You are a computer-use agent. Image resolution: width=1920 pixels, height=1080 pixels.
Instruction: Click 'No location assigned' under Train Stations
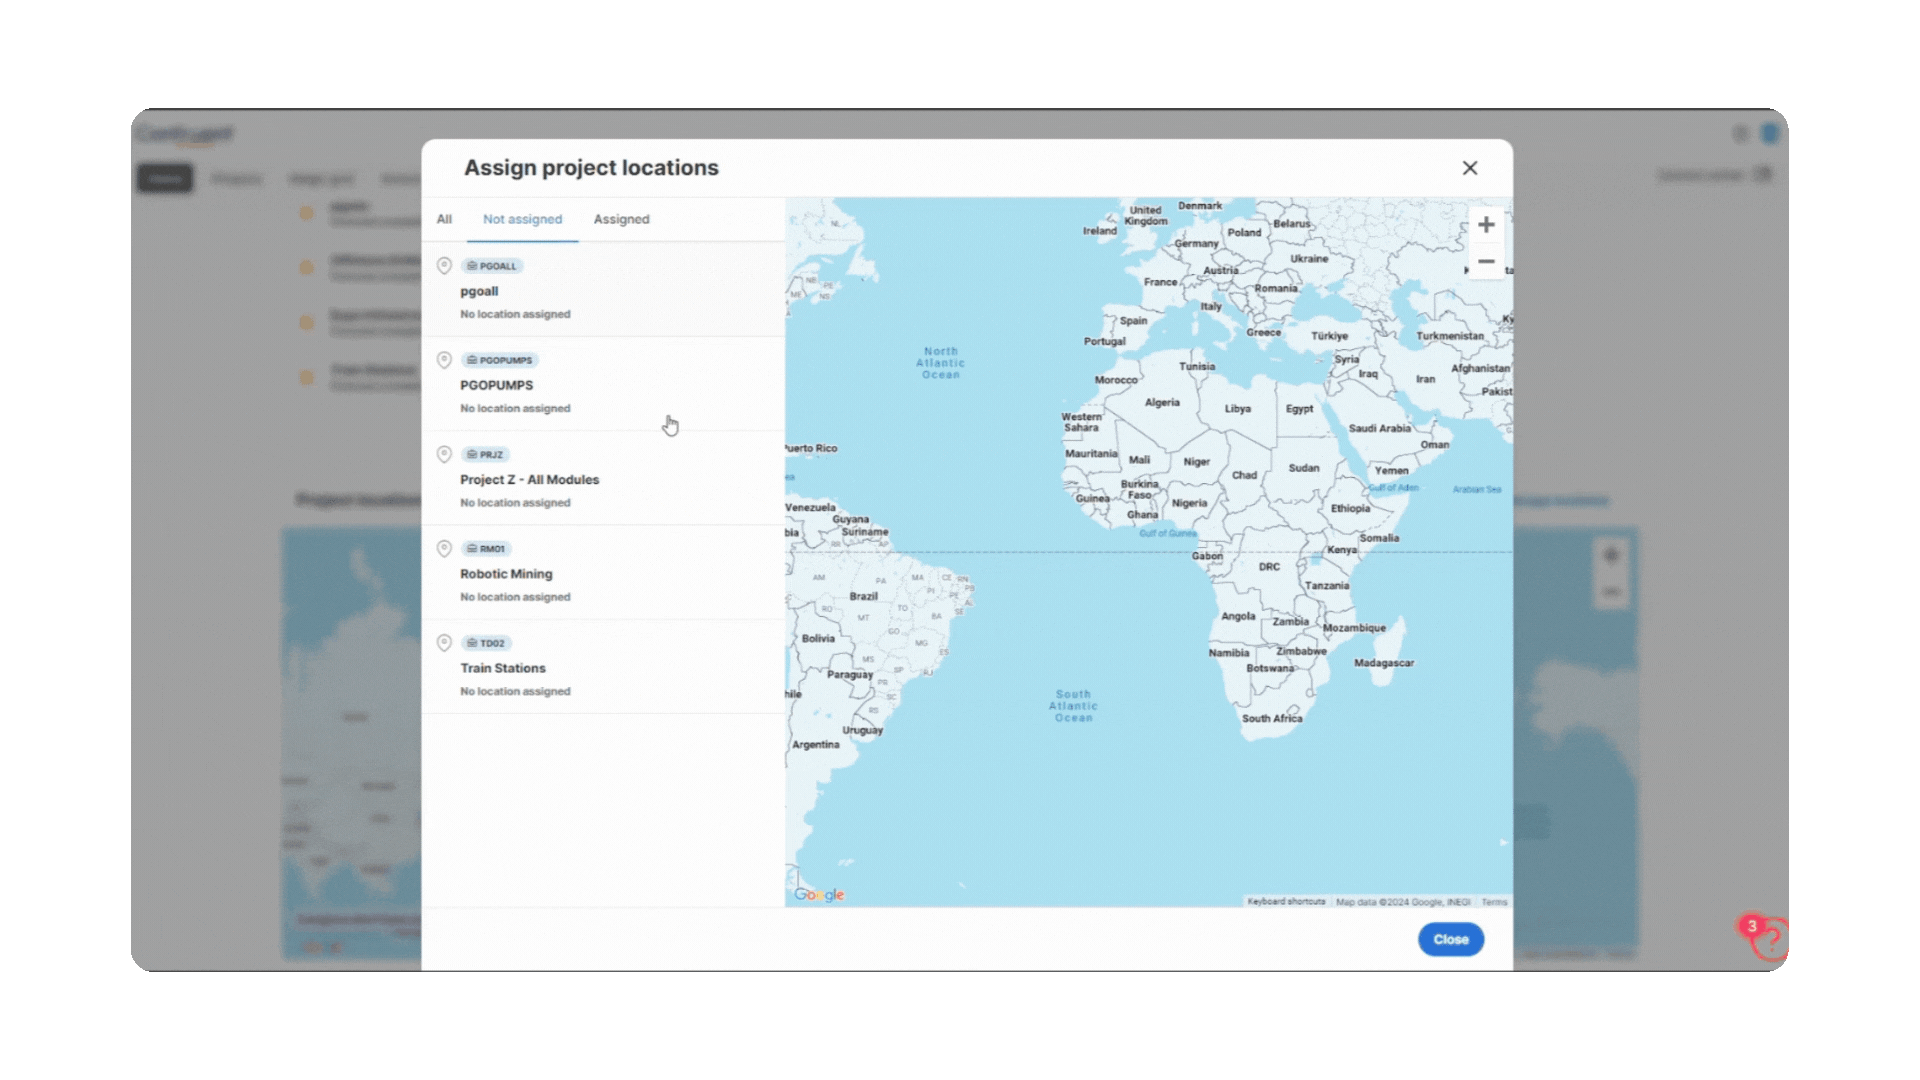point(515,691)
